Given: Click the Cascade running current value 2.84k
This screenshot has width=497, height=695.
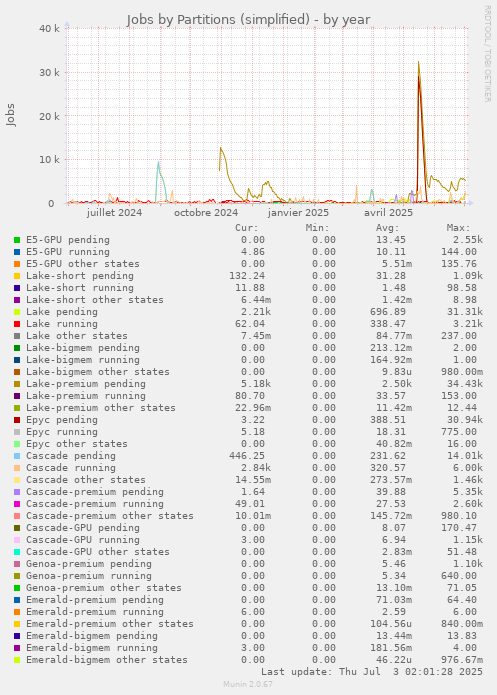Looking at the screenshot, I should [256, 468].
